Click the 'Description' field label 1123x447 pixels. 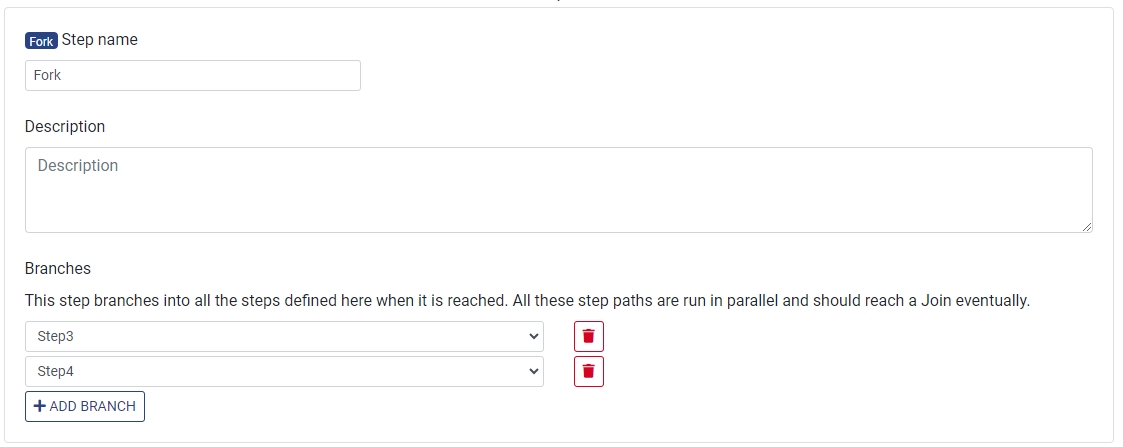[65, 127]
